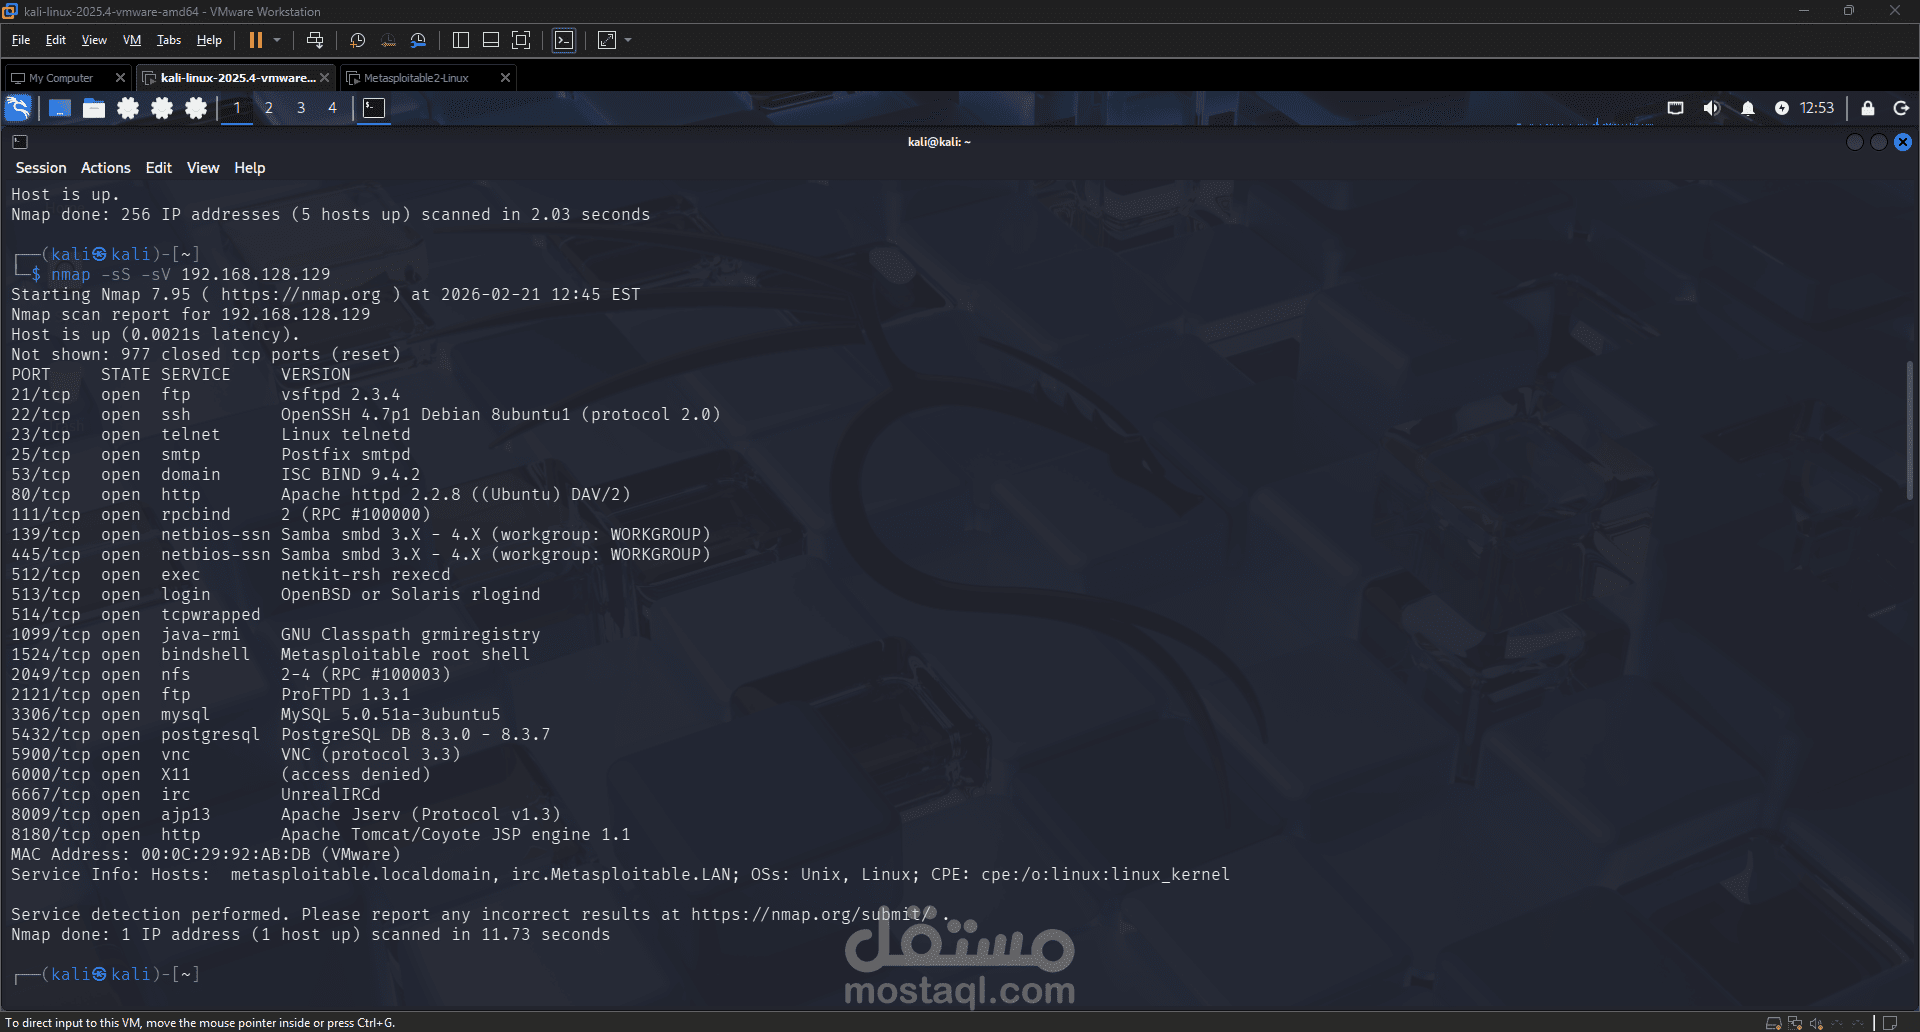The image size is (1920, 1032).
Task: Switch to Kali workspace 2
Action: coord(269,108)
